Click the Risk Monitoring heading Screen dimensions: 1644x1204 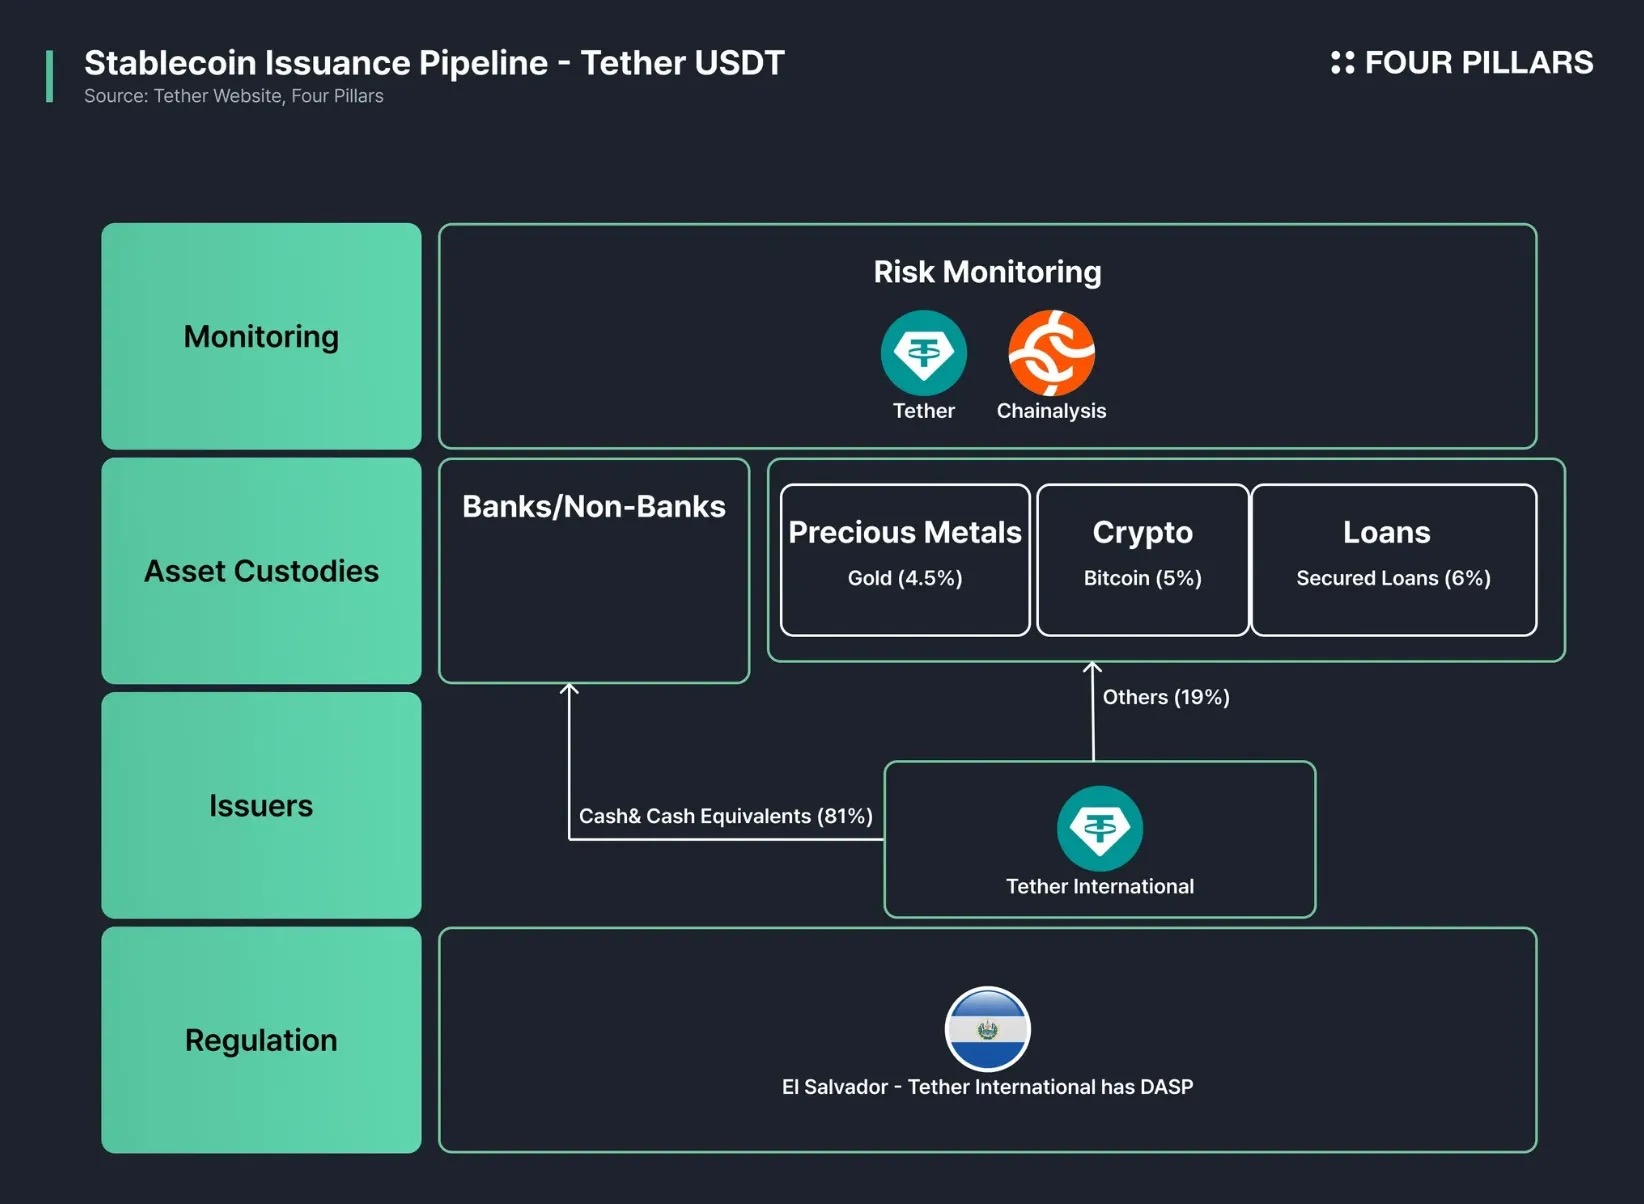point(987,272)
